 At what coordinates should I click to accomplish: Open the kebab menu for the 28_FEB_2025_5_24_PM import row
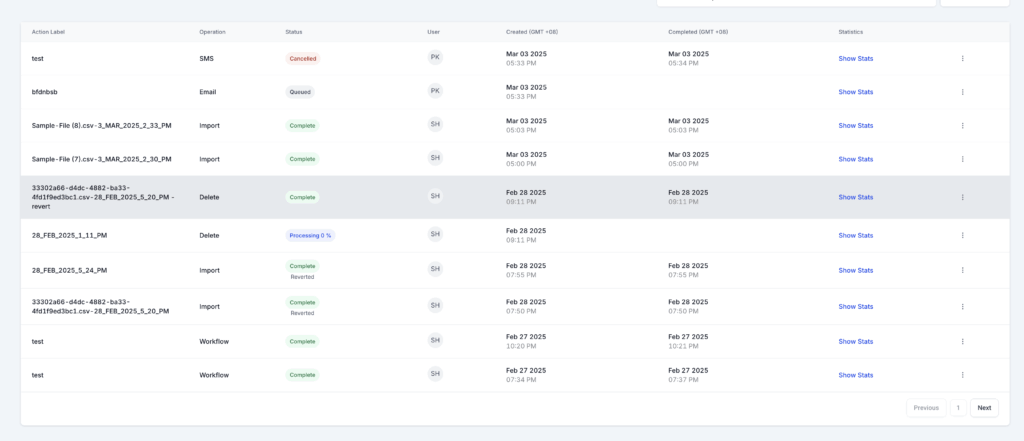pyautogui.click(x=962, y=270)
